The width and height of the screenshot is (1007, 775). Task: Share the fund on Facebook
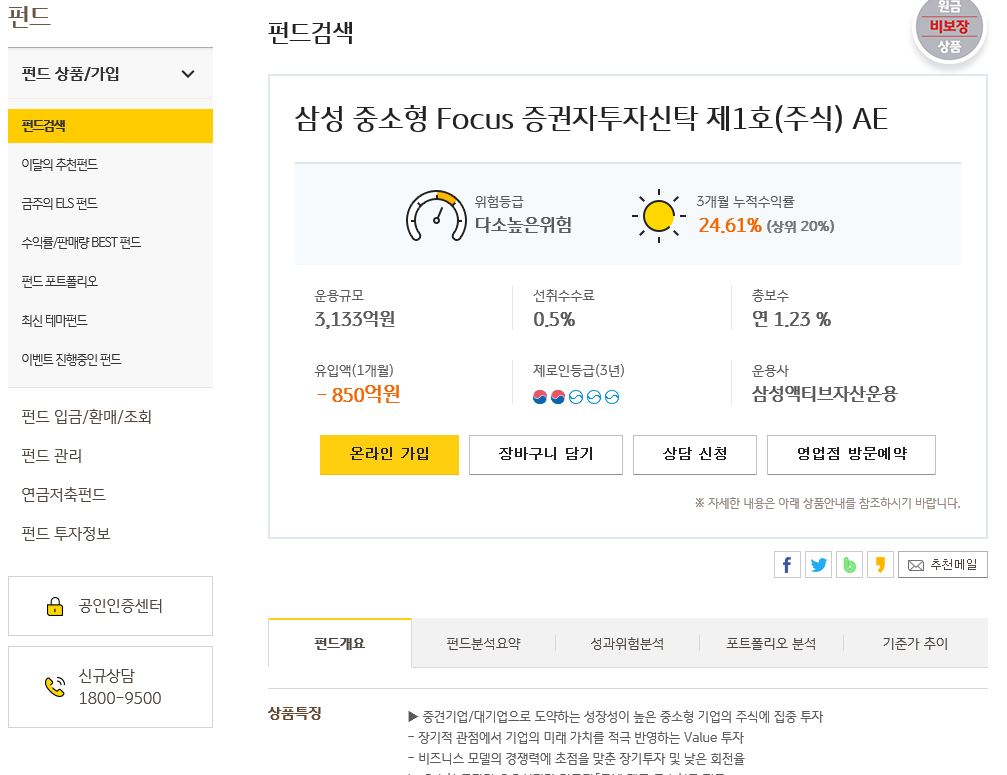787,565
